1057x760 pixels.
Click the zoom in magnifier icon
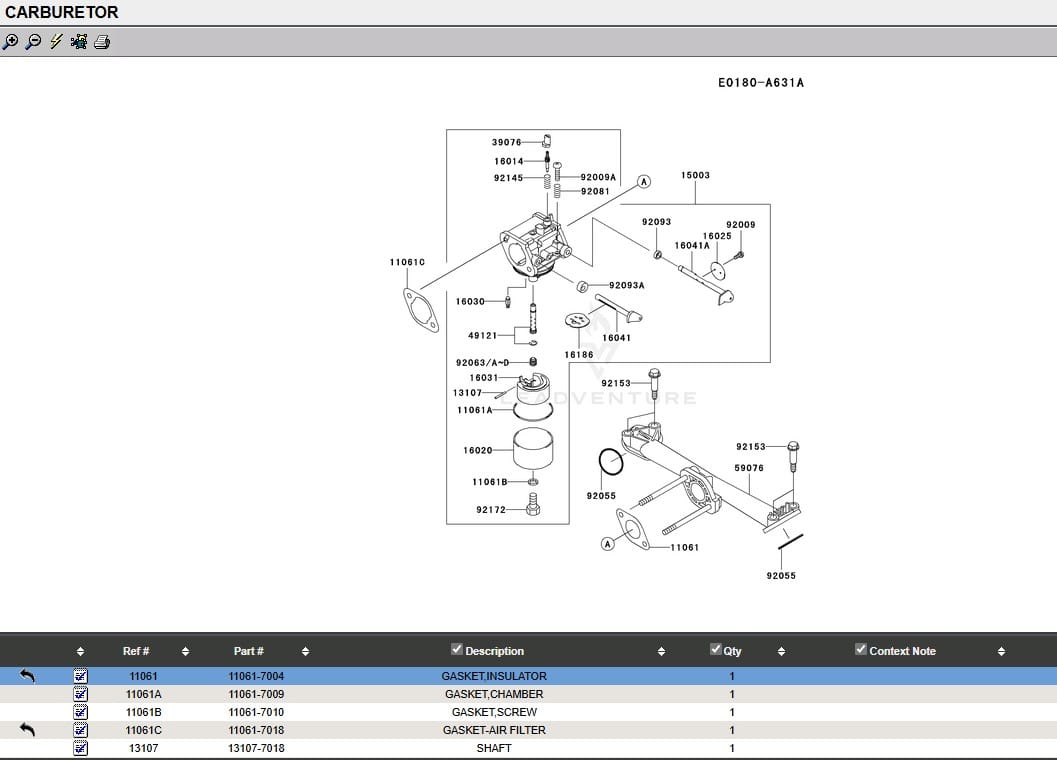[x=10, y=42]
